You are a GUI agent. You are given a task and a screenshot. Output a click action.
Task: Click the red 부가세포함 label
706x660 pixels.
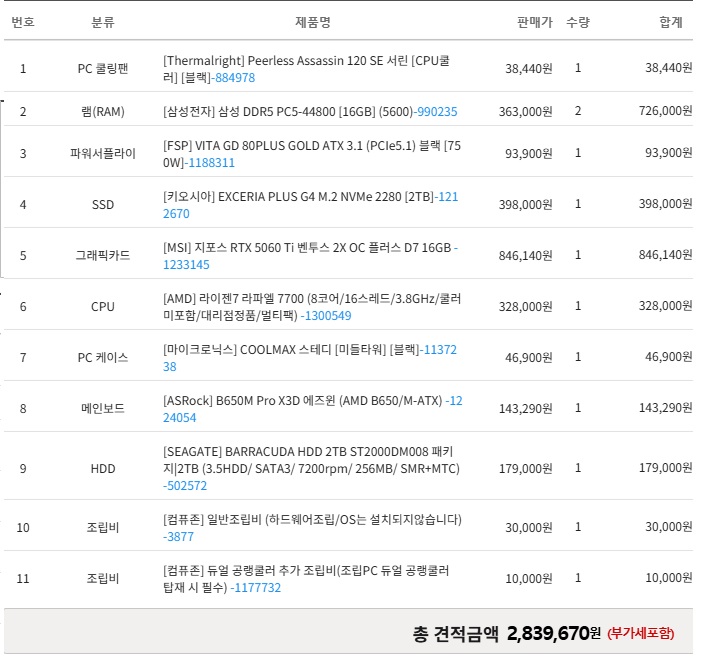pos(642,633)
